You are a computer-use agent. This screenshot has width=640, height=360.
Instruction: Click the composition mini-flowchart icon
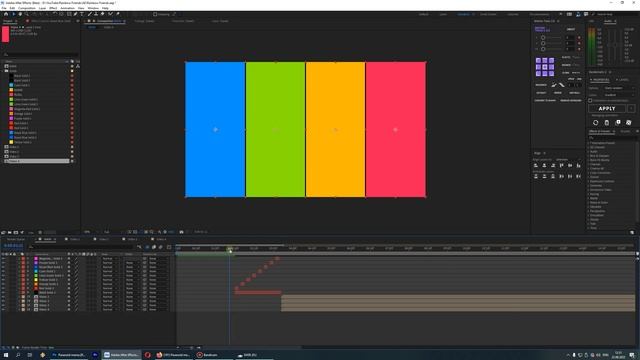click(x=139, y=247)
